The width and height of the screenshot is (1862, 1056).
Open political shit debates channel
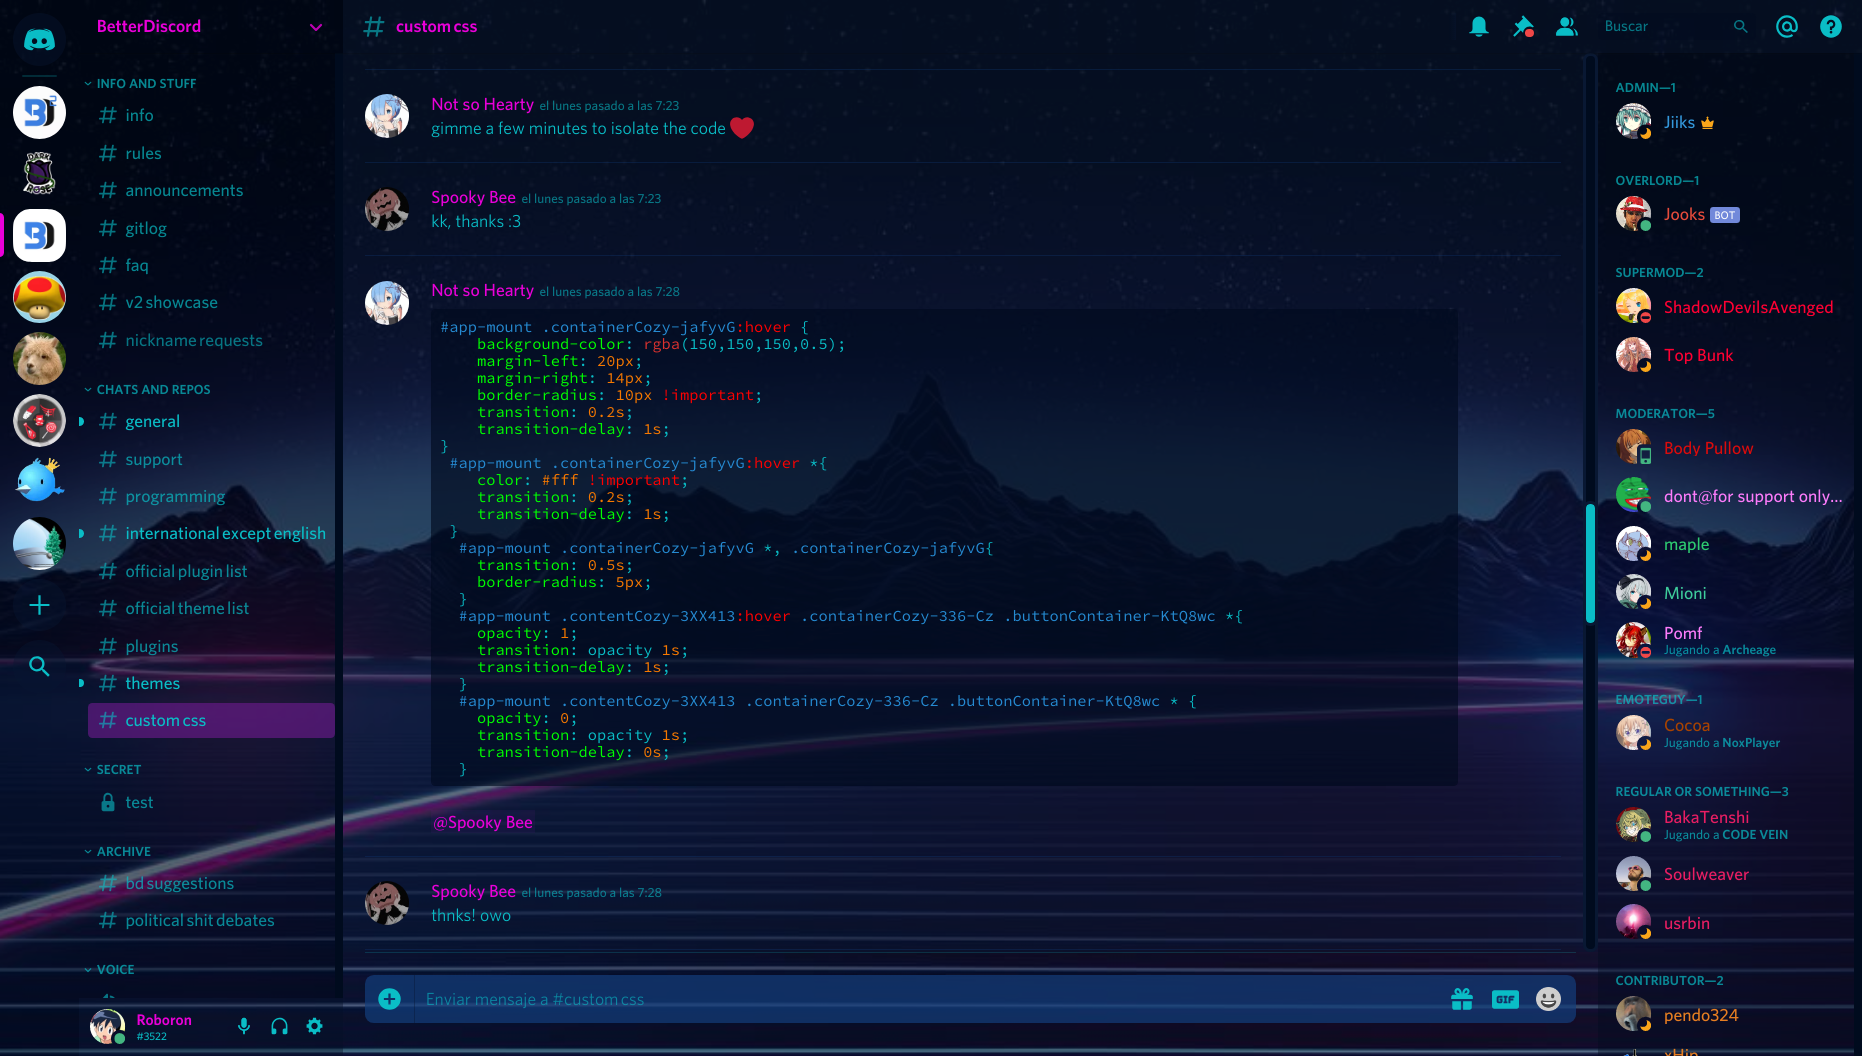coord(211,920)
